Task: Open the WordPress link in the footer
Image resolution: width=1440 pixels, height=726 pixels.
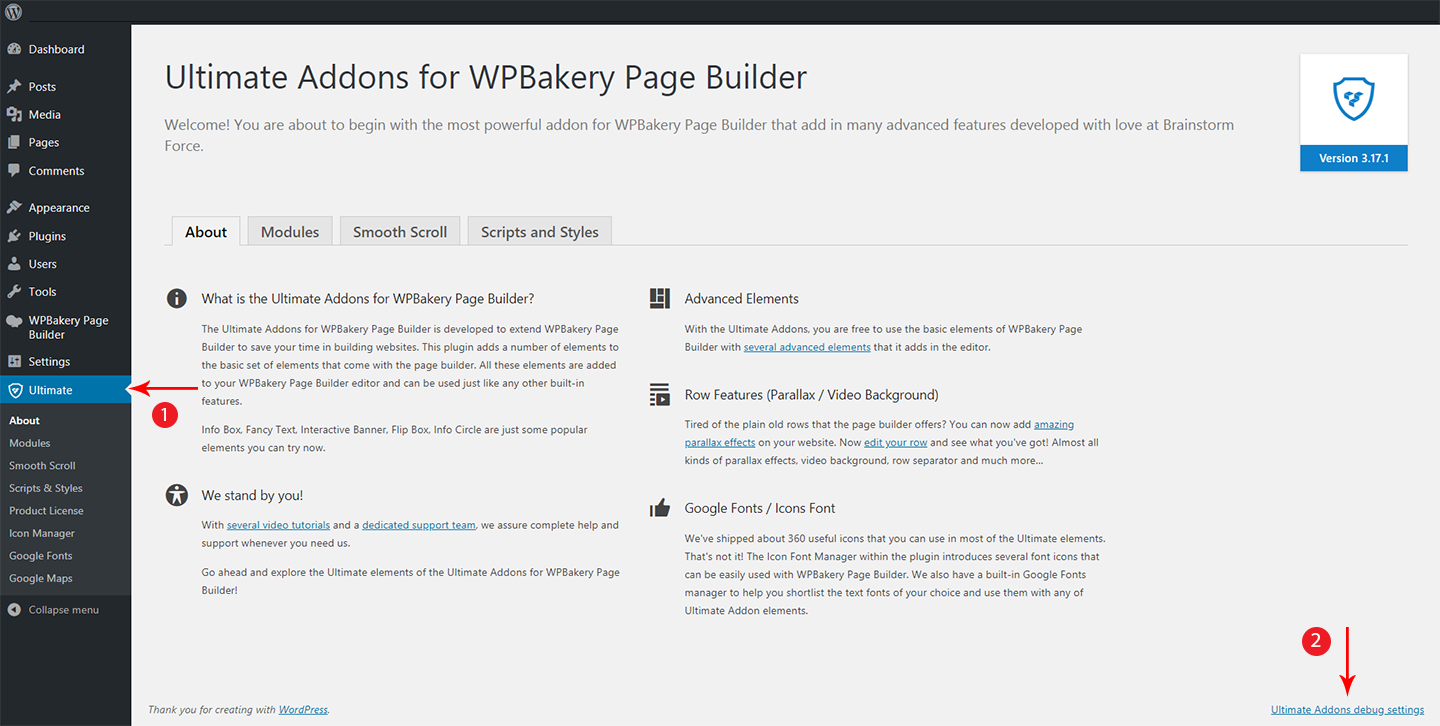Action: (x=303, y=710)
